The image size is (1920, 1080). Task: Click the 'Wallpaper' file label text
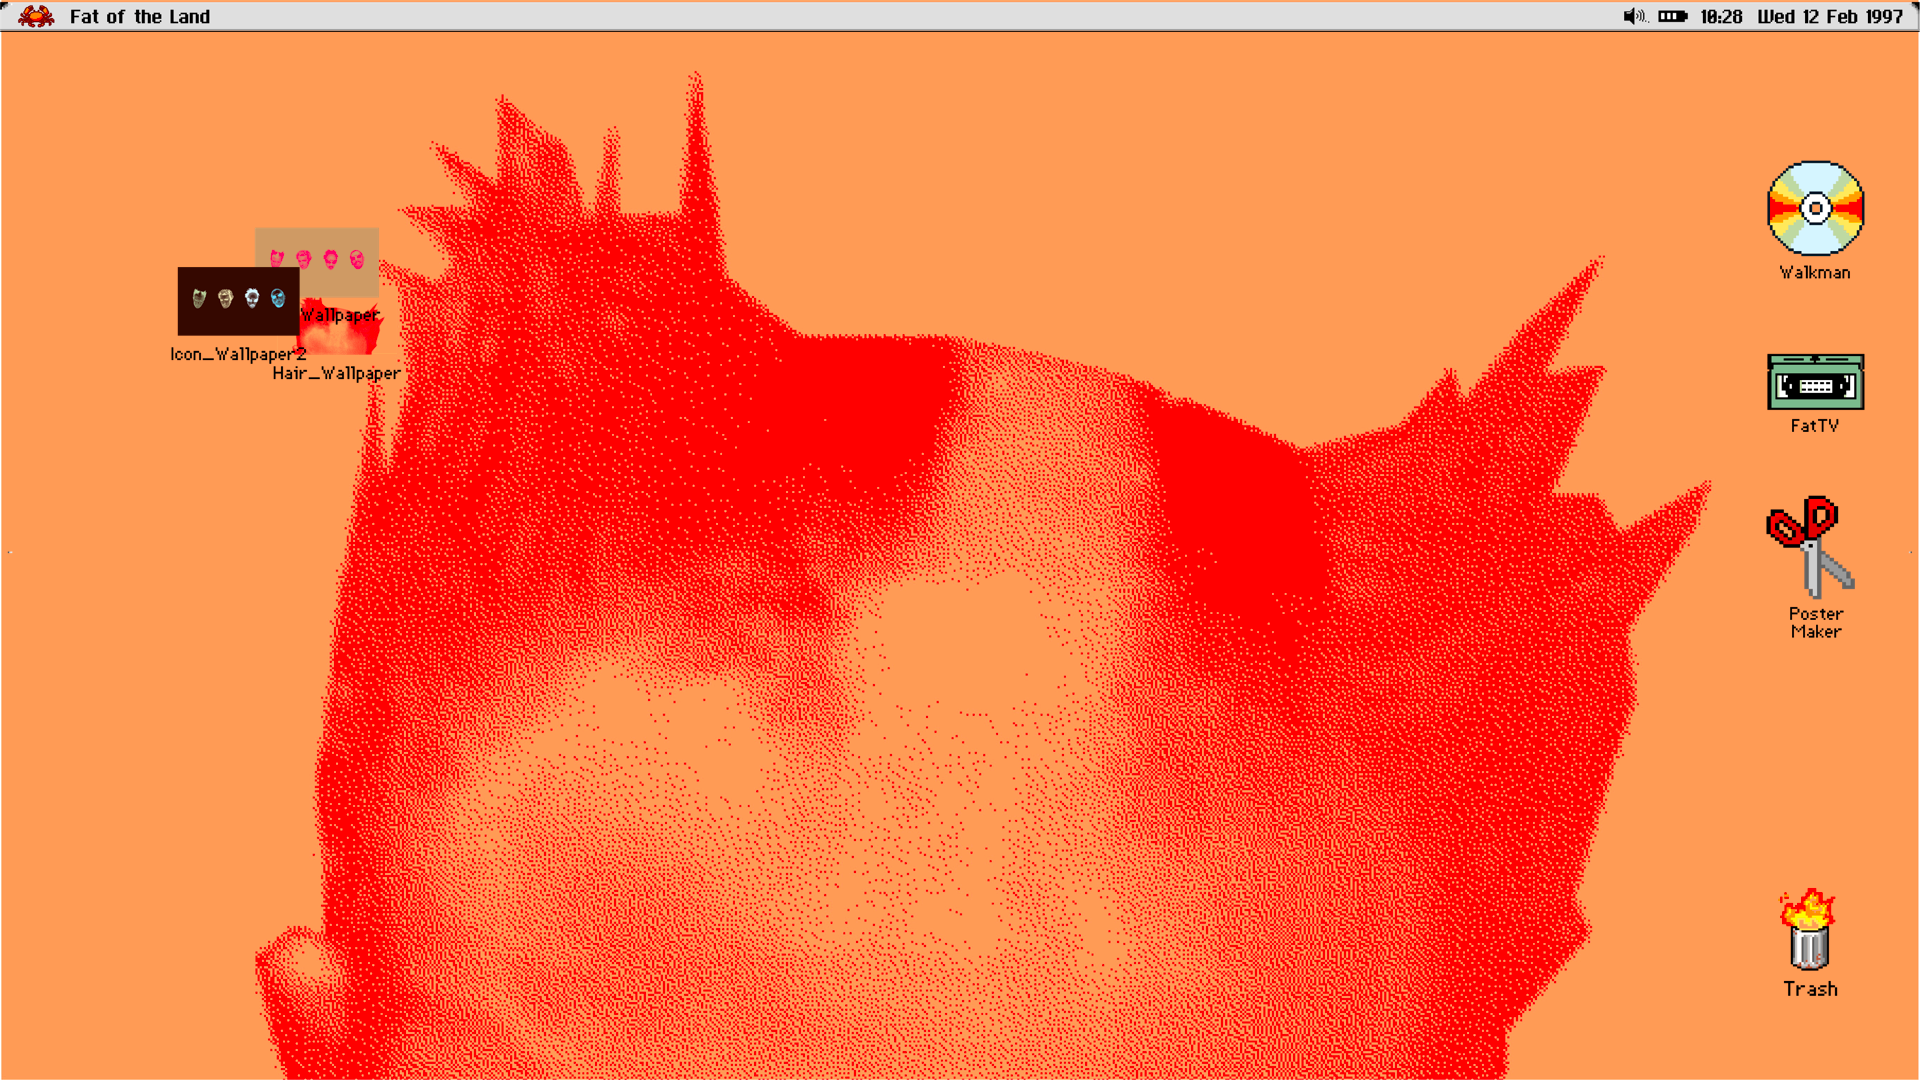point(340,315)
